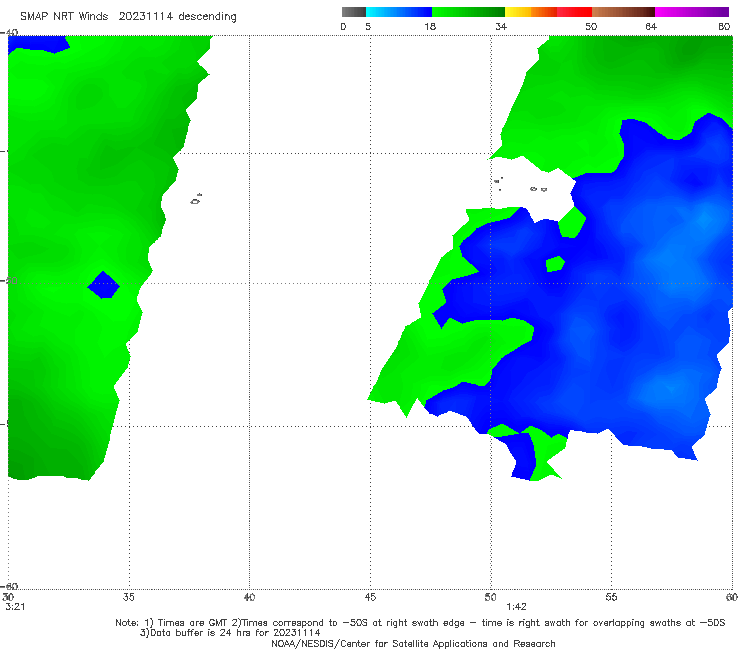Image resolution: width=740 pixels, height=650 pixels.
Task: Click the small islands outline near 52E, 46S
Action: (x=538, y=189)
